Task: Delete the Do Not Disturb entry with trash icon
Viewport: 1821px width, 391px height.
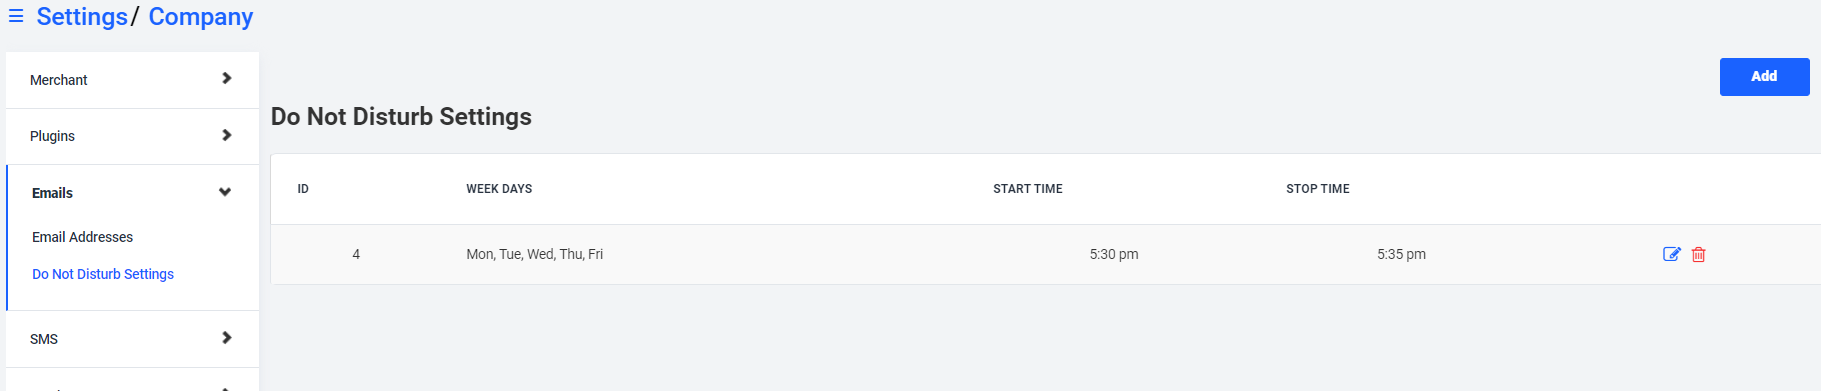Action: (1698, 254)
